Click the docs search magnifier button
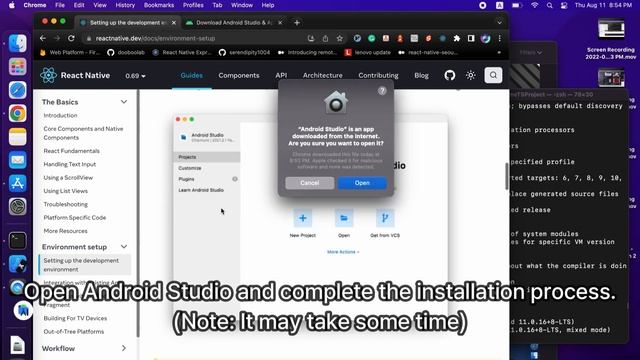The image size is (640, 360). pyautogui.click(x=493, y=75)
